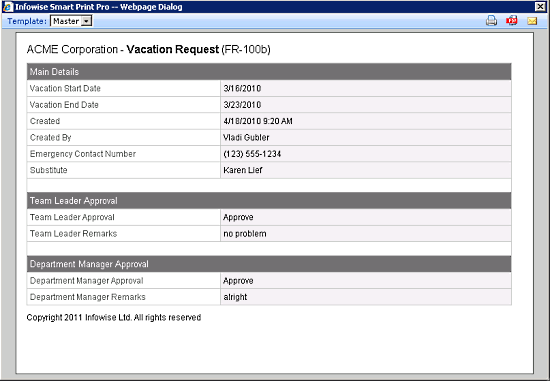
Task: Click the copyright footer text
Action: point(114,318)
